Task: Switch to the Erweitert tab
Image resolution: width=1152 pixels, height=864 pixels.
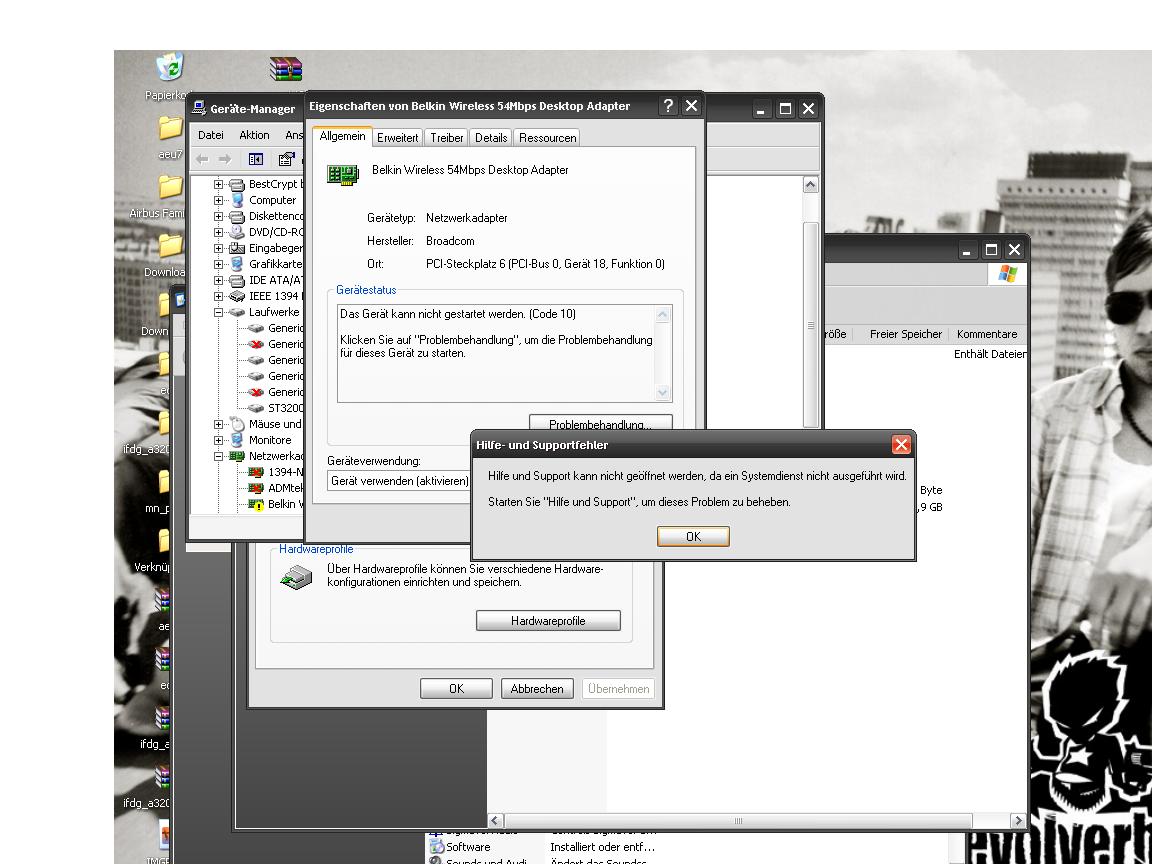Action: click(x=397, y=137)
